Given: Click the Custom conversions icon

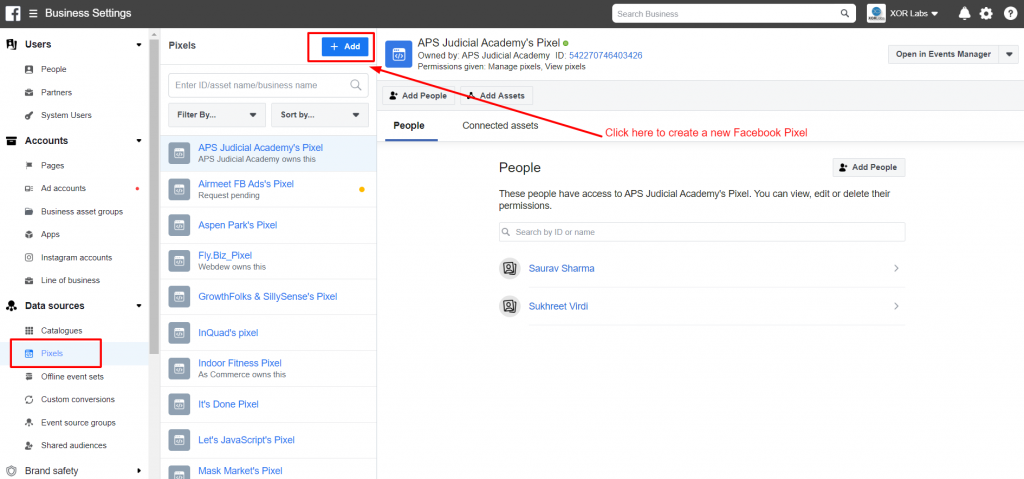Looking at the screenshot, I should pyautogui.click(x=29, y=399).
